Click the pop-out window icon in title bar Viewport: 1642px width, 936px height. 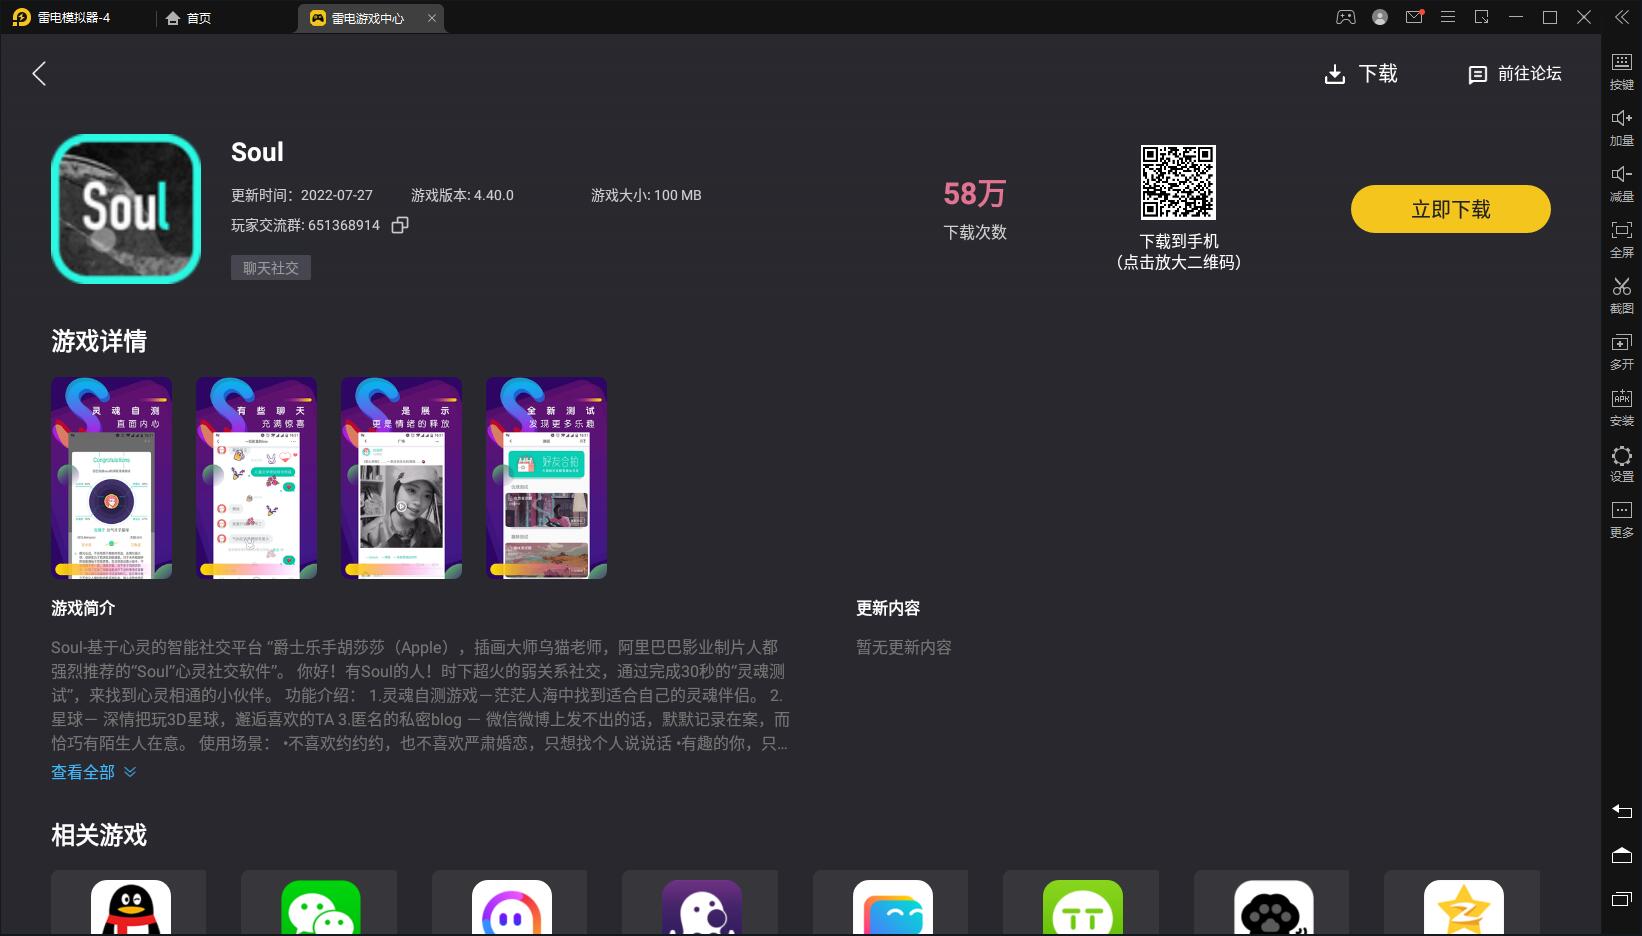point(1482,17)
